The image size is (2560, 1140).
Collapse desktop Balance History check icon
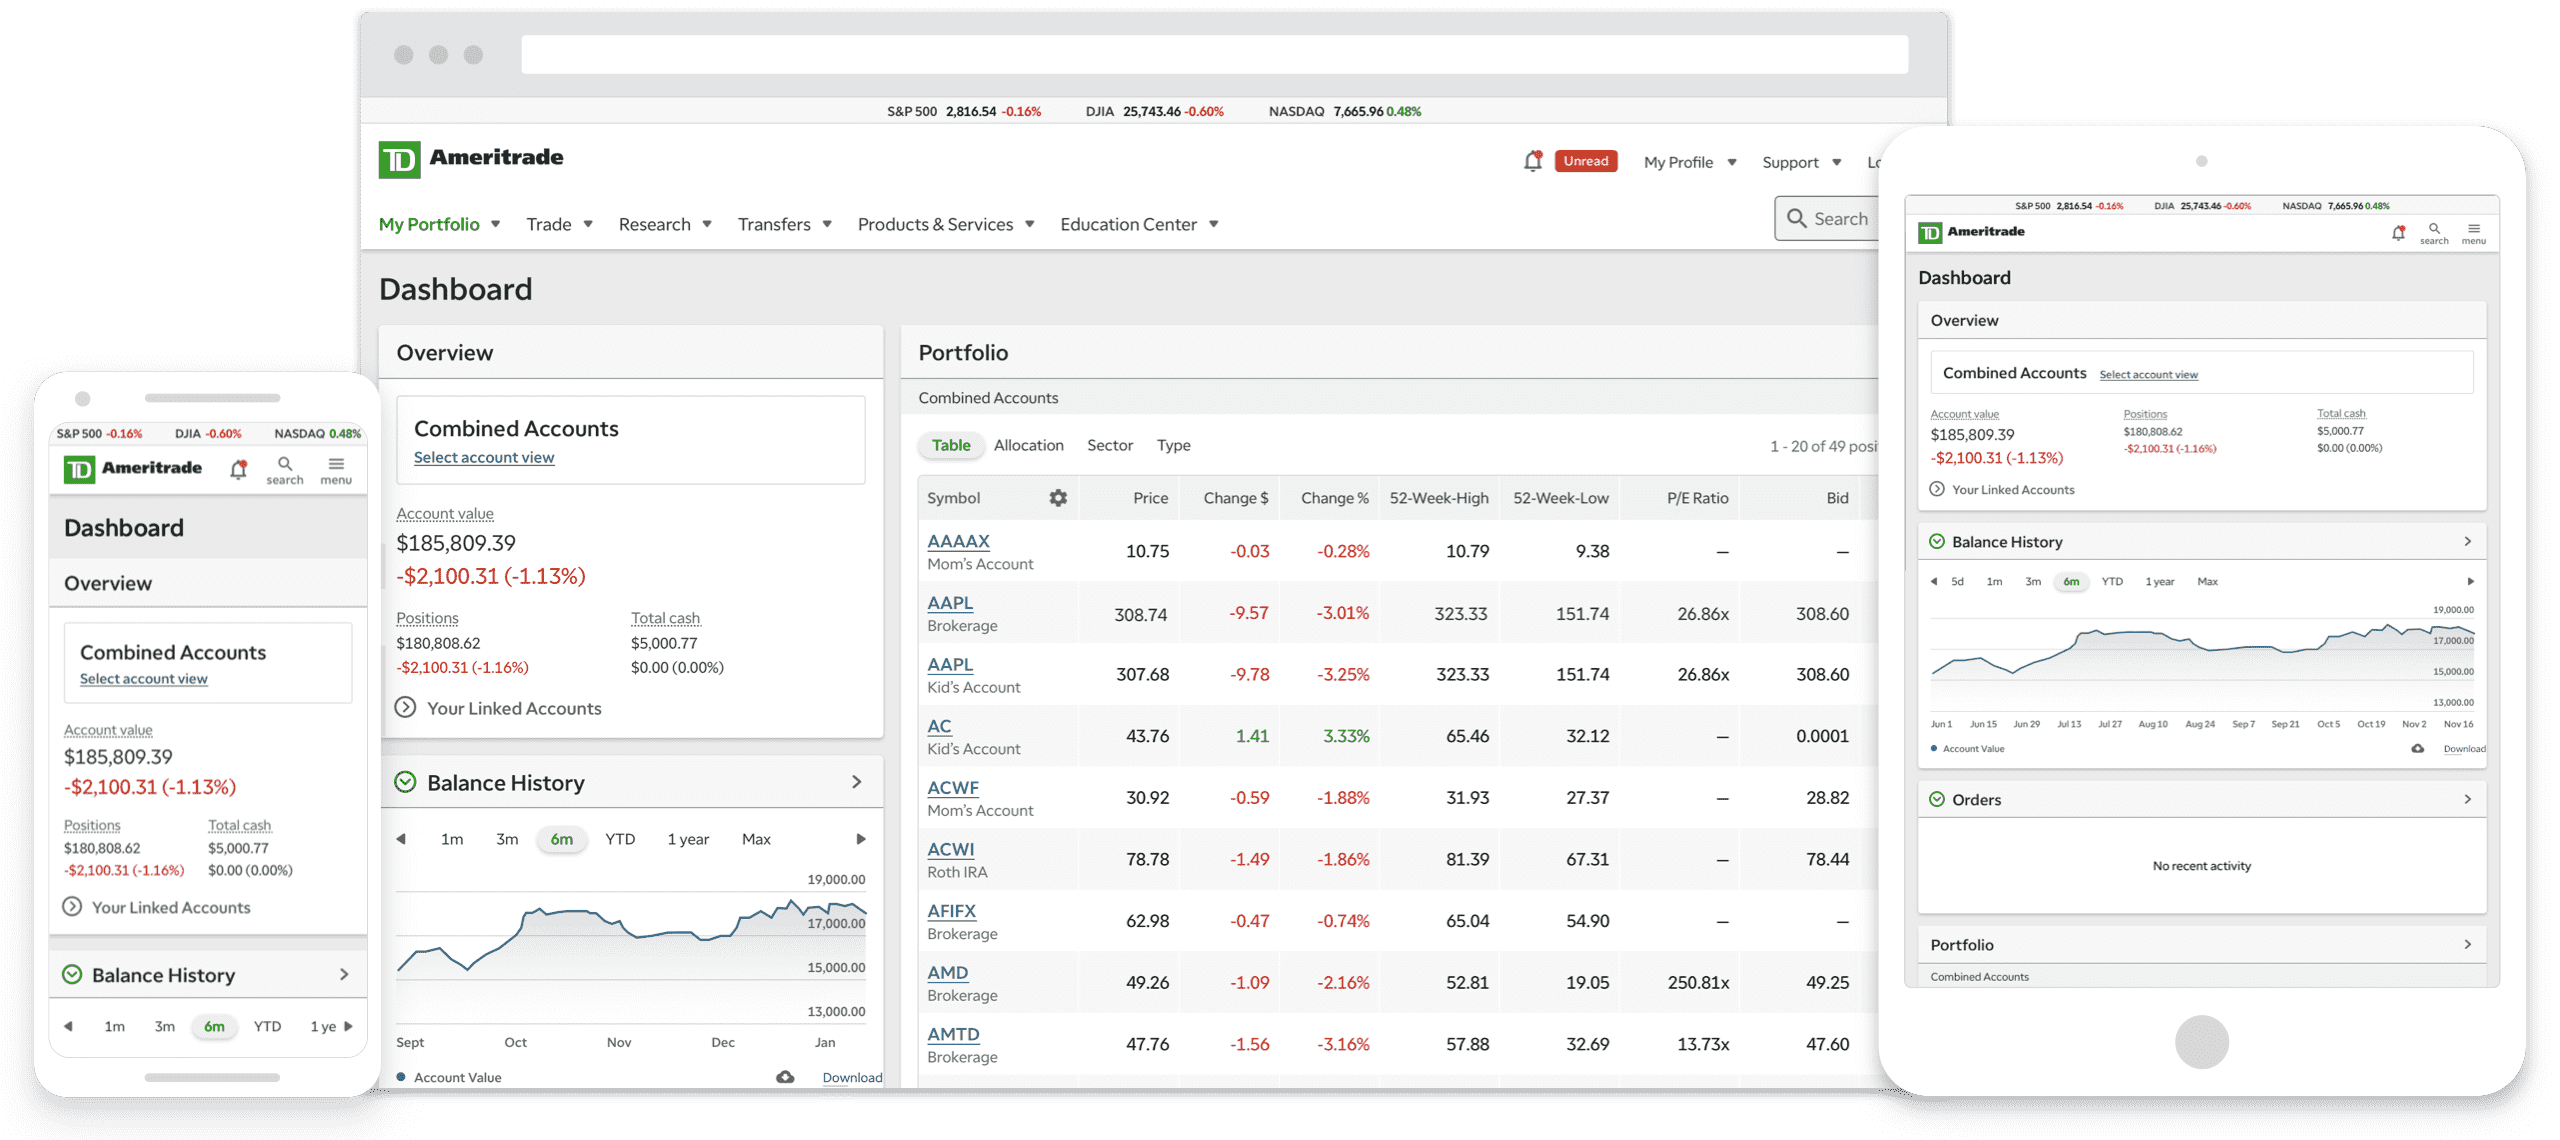(405, 782)
